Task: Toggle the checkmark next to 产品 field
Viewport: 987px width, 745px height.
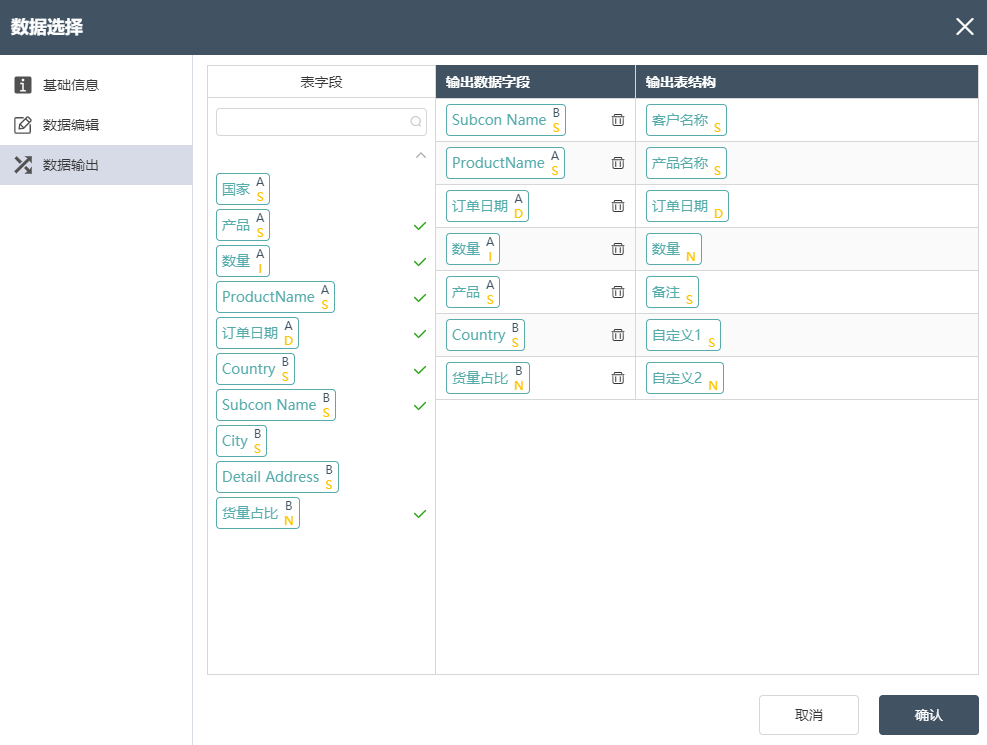Action: [x=420, y=226]
